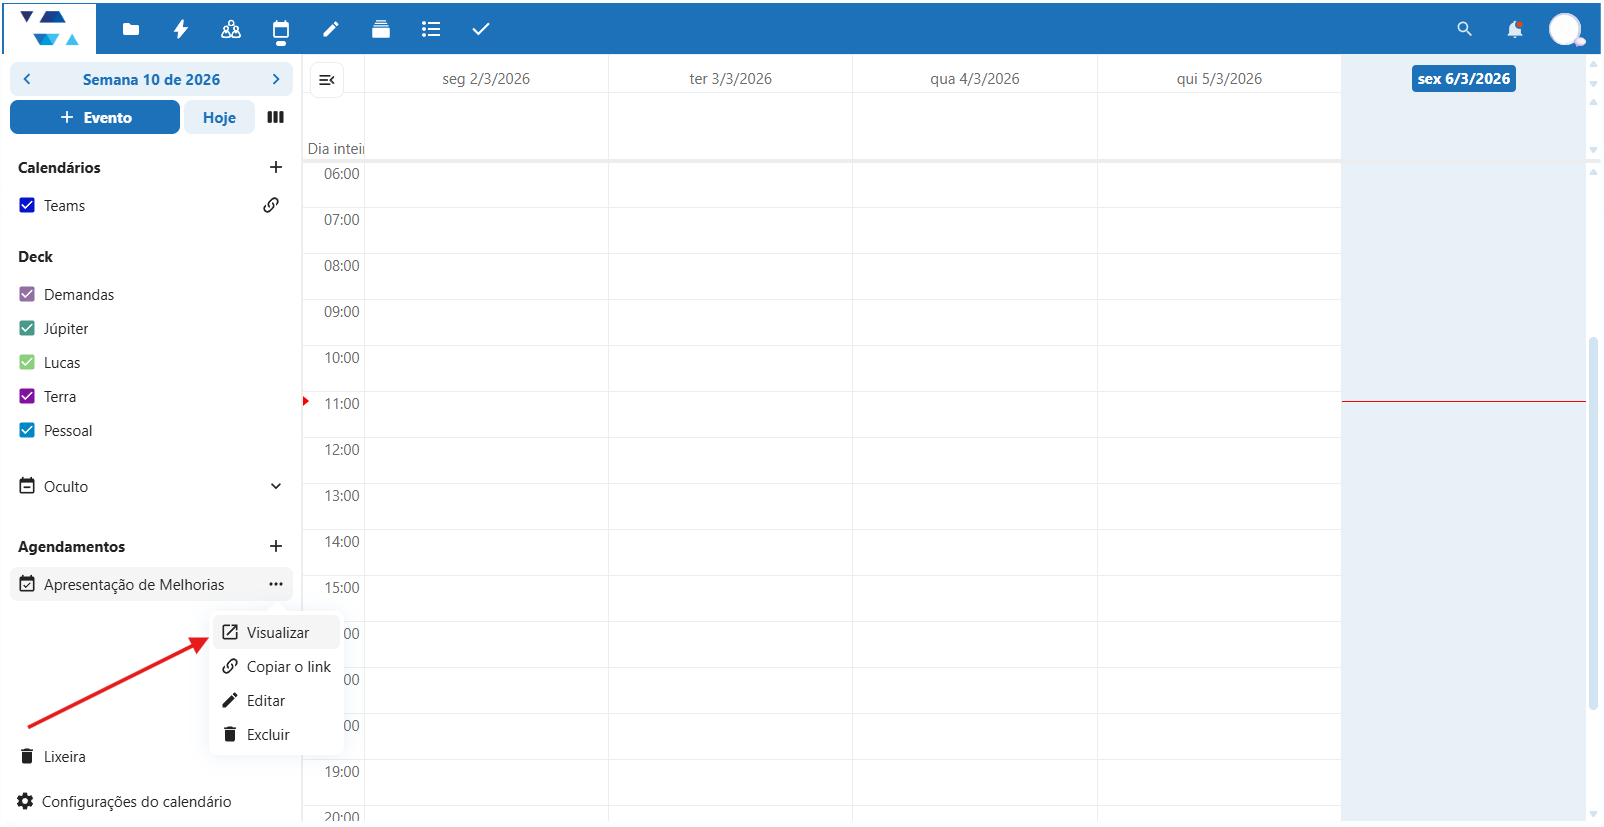Add a new calendar with plus icon
1604x827 pixels.
point(276,167)
